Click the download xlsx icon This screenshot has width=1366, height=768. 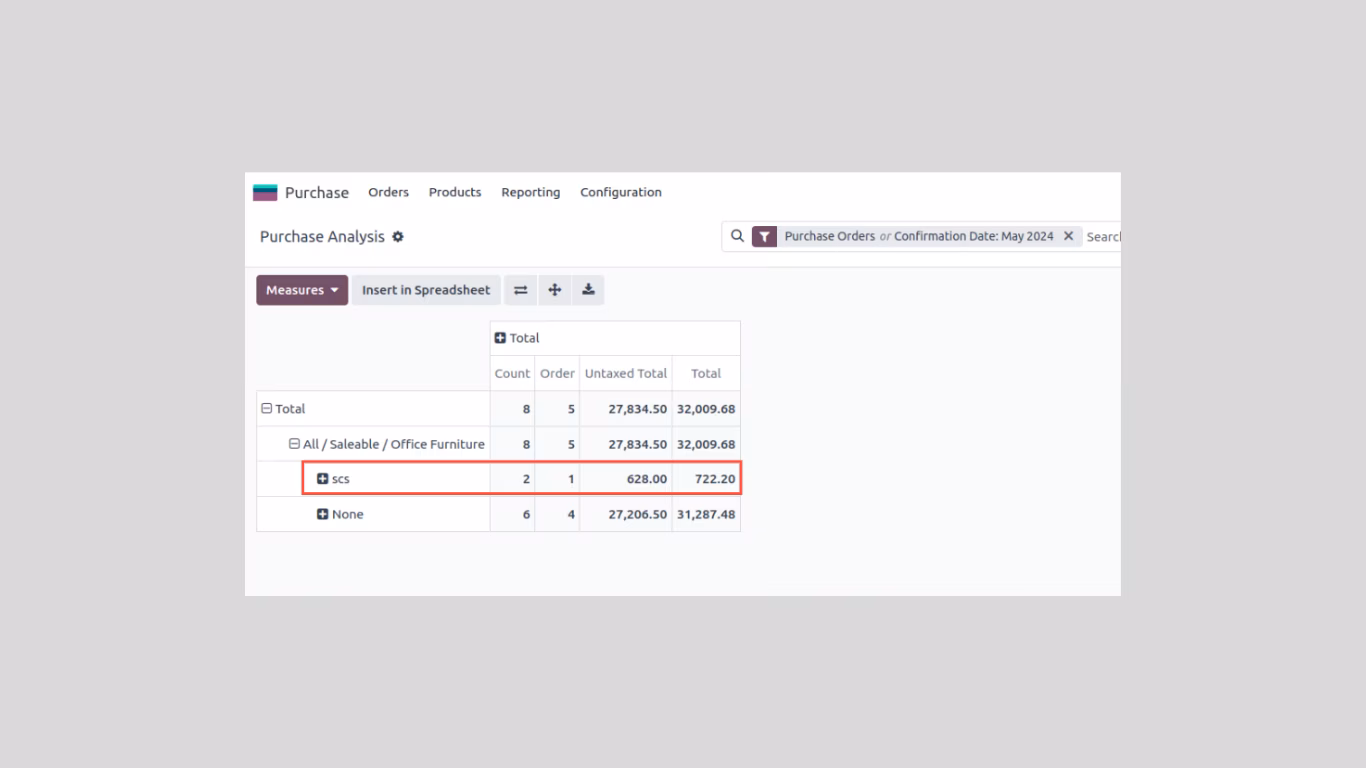589,290
